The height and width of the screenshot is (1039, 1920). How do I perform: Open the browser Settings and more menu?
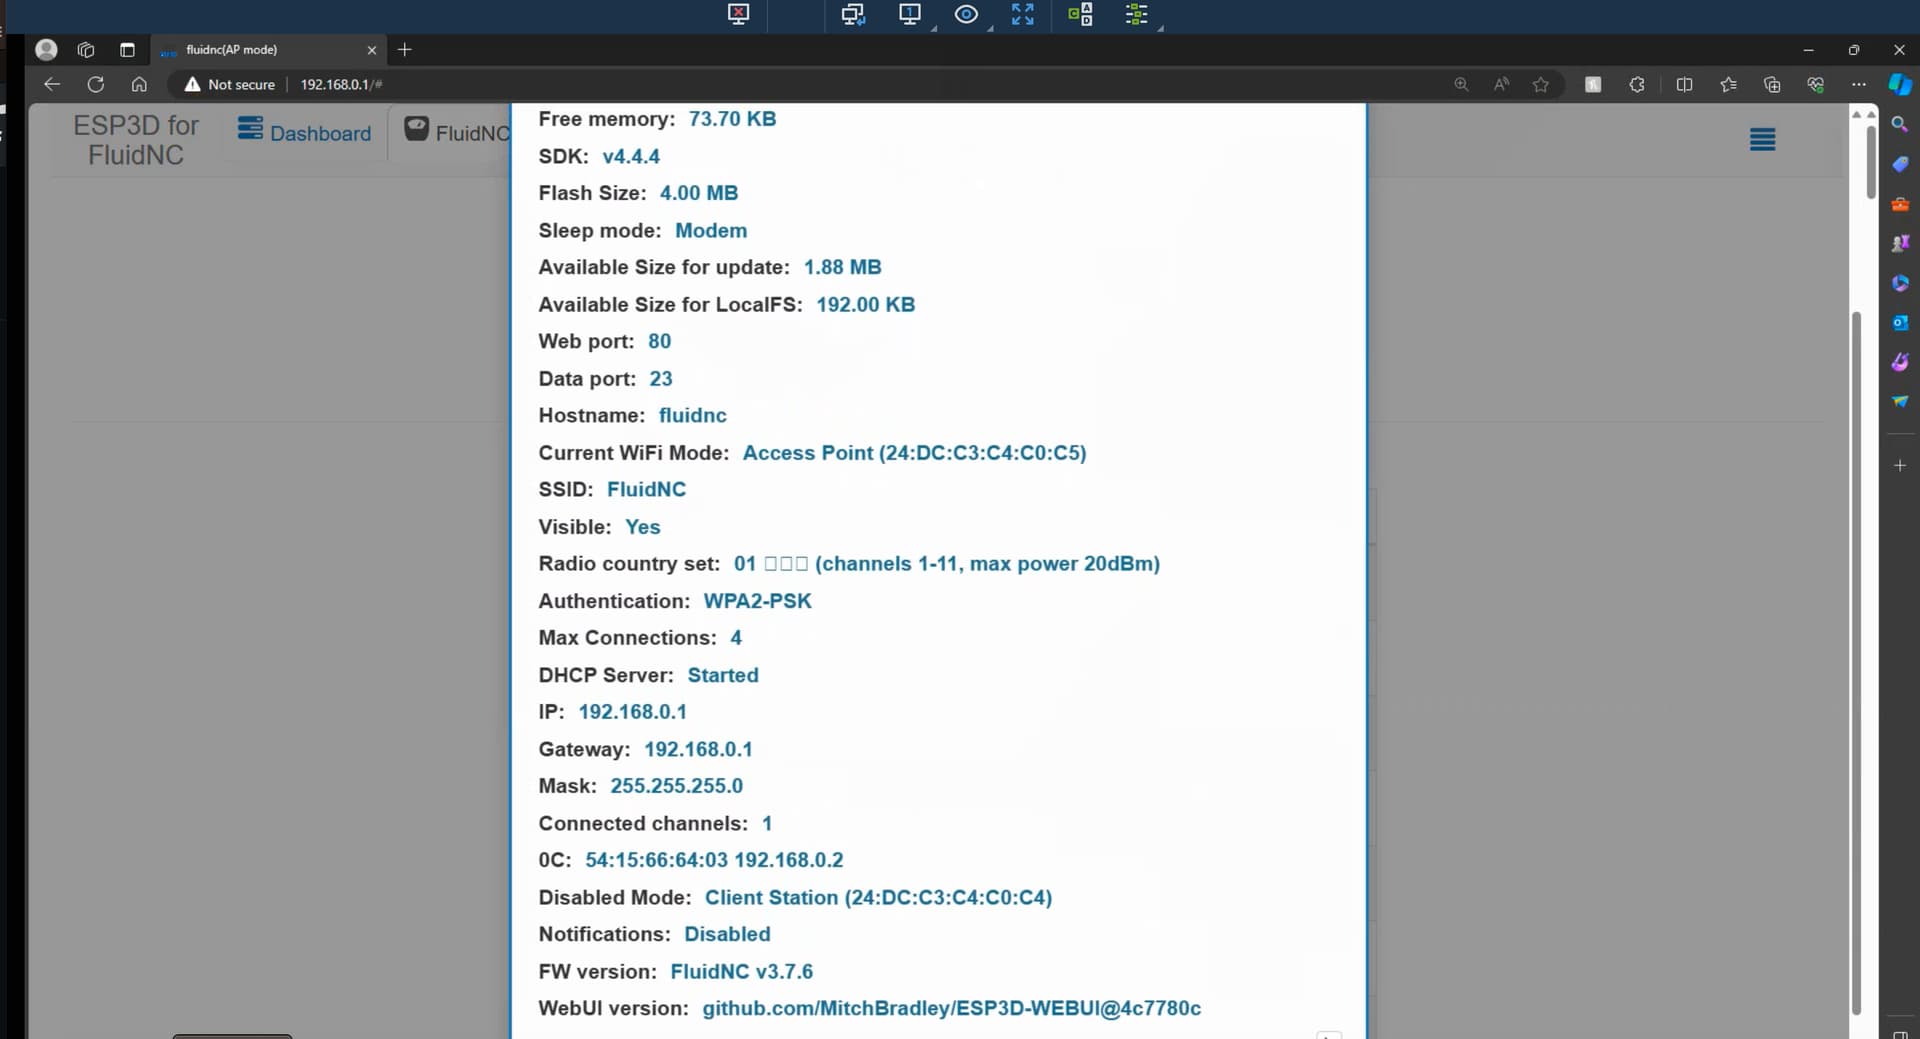[x=1858, y=84]
